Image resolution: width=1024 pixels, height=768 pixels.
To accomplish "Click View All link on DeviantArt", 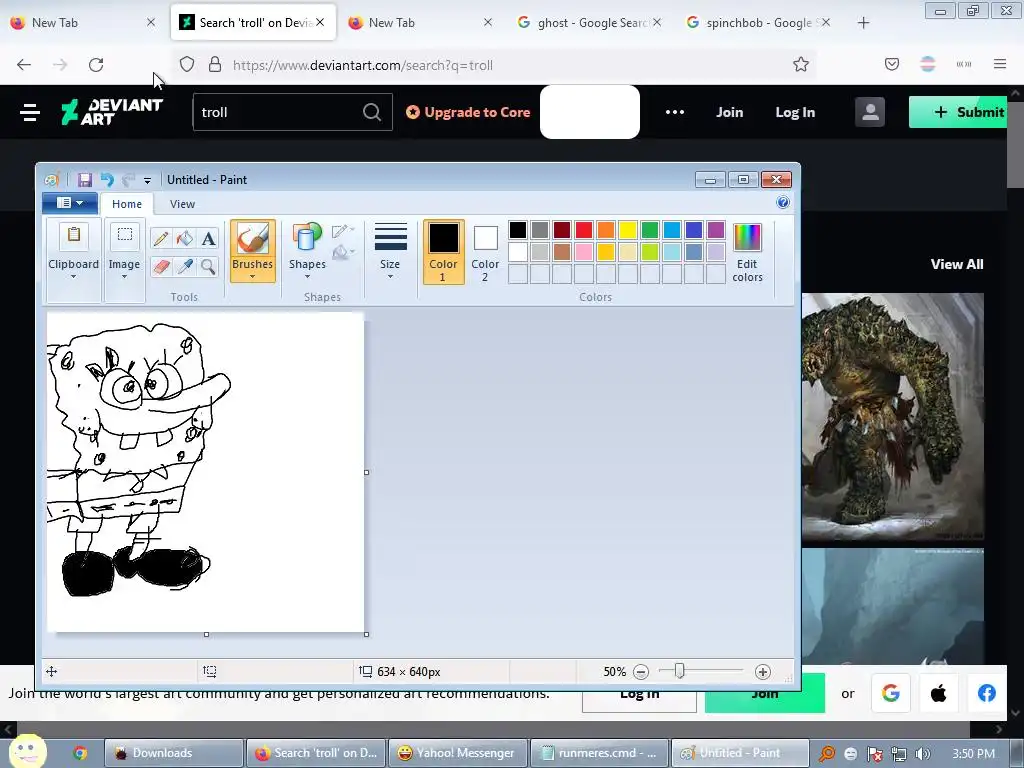I will coord(957,264).
